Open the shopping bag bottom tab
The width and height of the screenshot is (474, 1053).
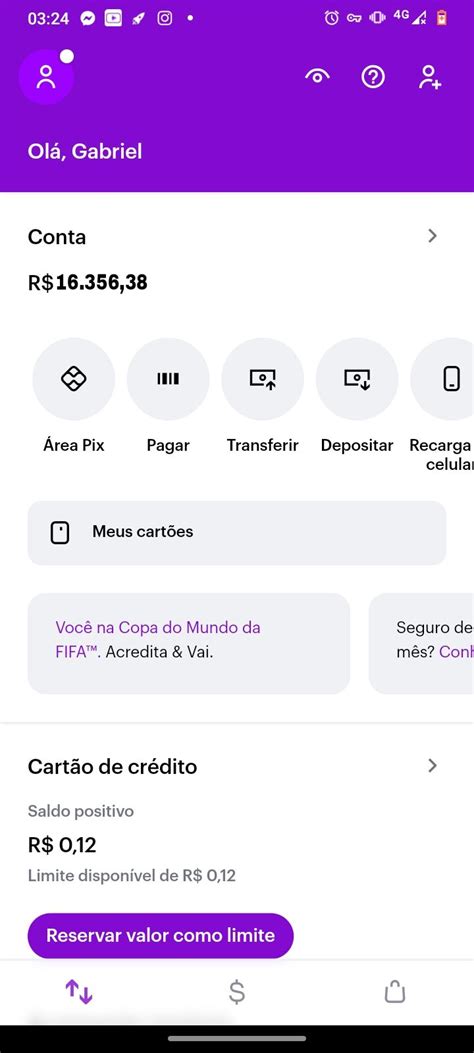coord(395,991)
